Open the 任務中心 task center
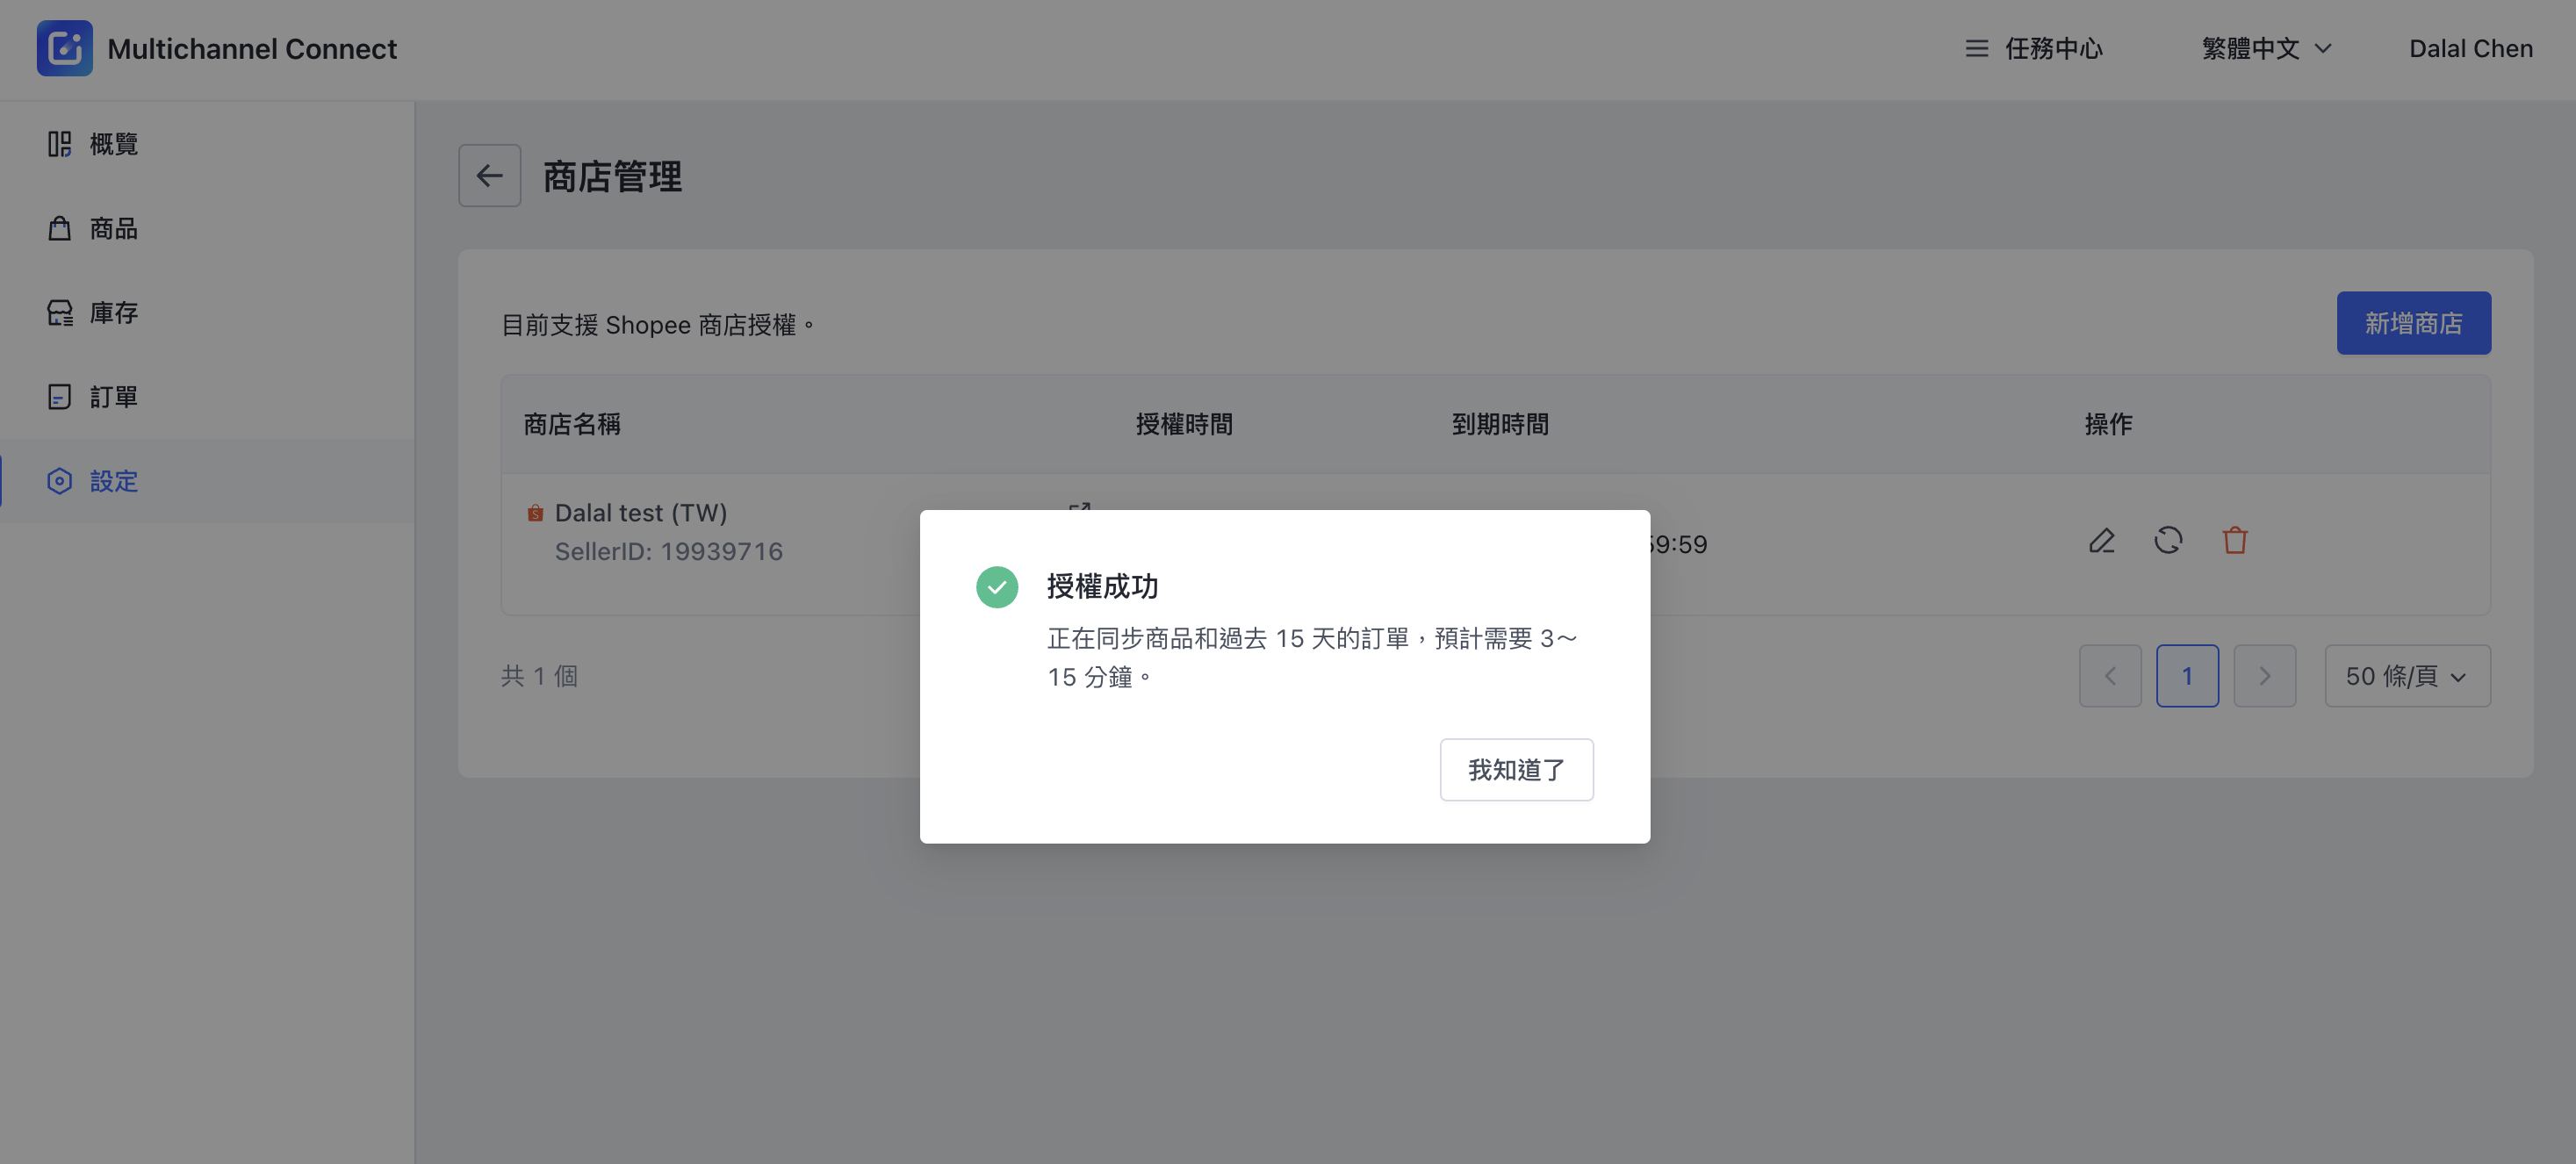Image resolution: width=2576 pixels, height=1164 pixels. (x=2034, y=48)
